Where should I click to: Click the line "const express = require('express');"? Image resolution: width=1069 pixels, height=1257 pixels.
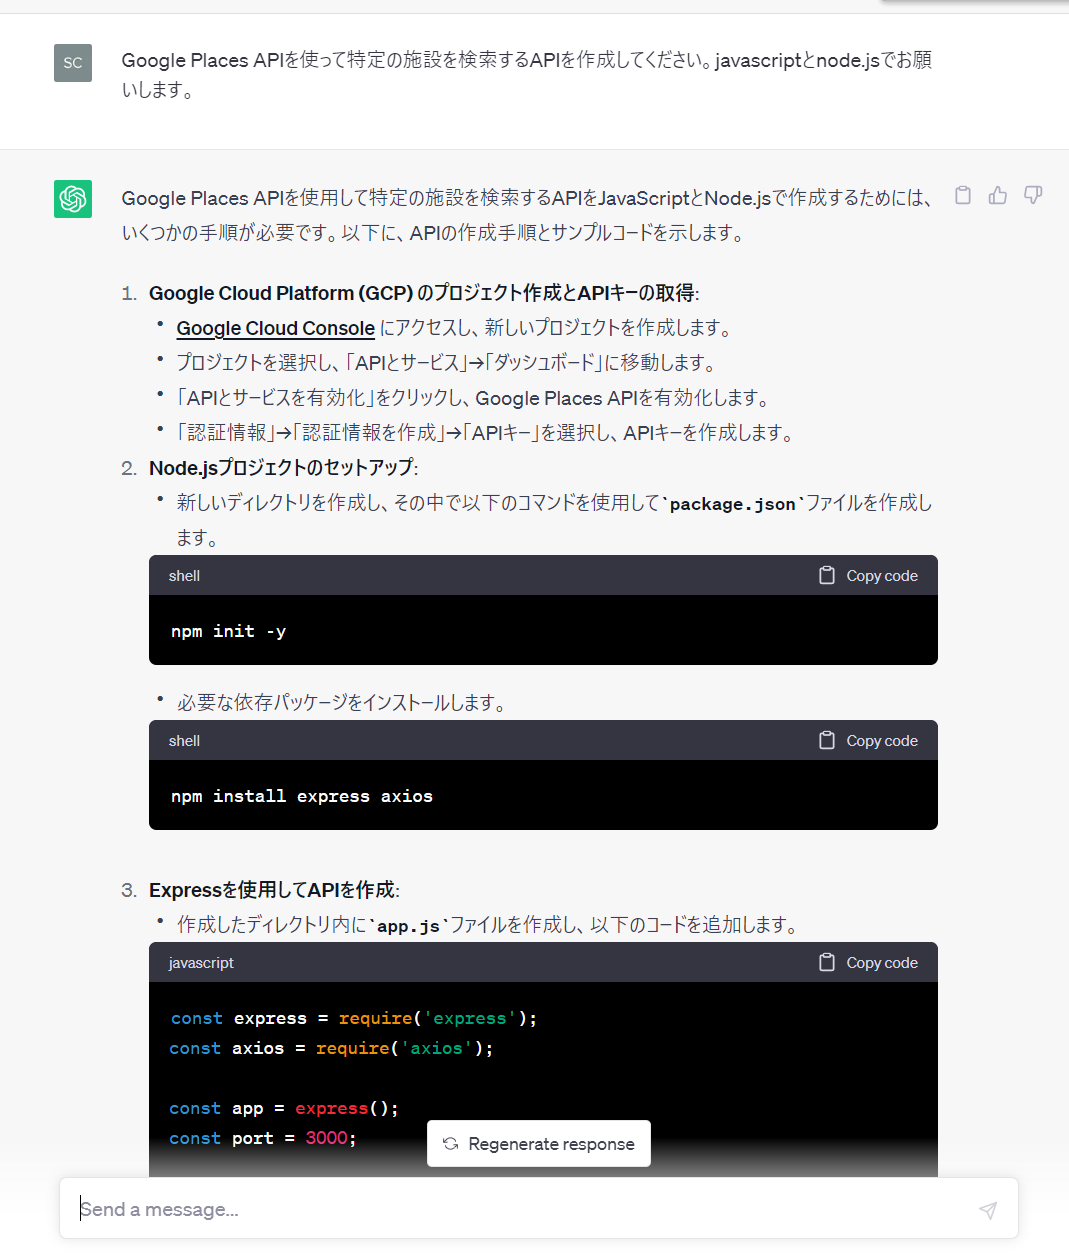[x=354, y=1018]
